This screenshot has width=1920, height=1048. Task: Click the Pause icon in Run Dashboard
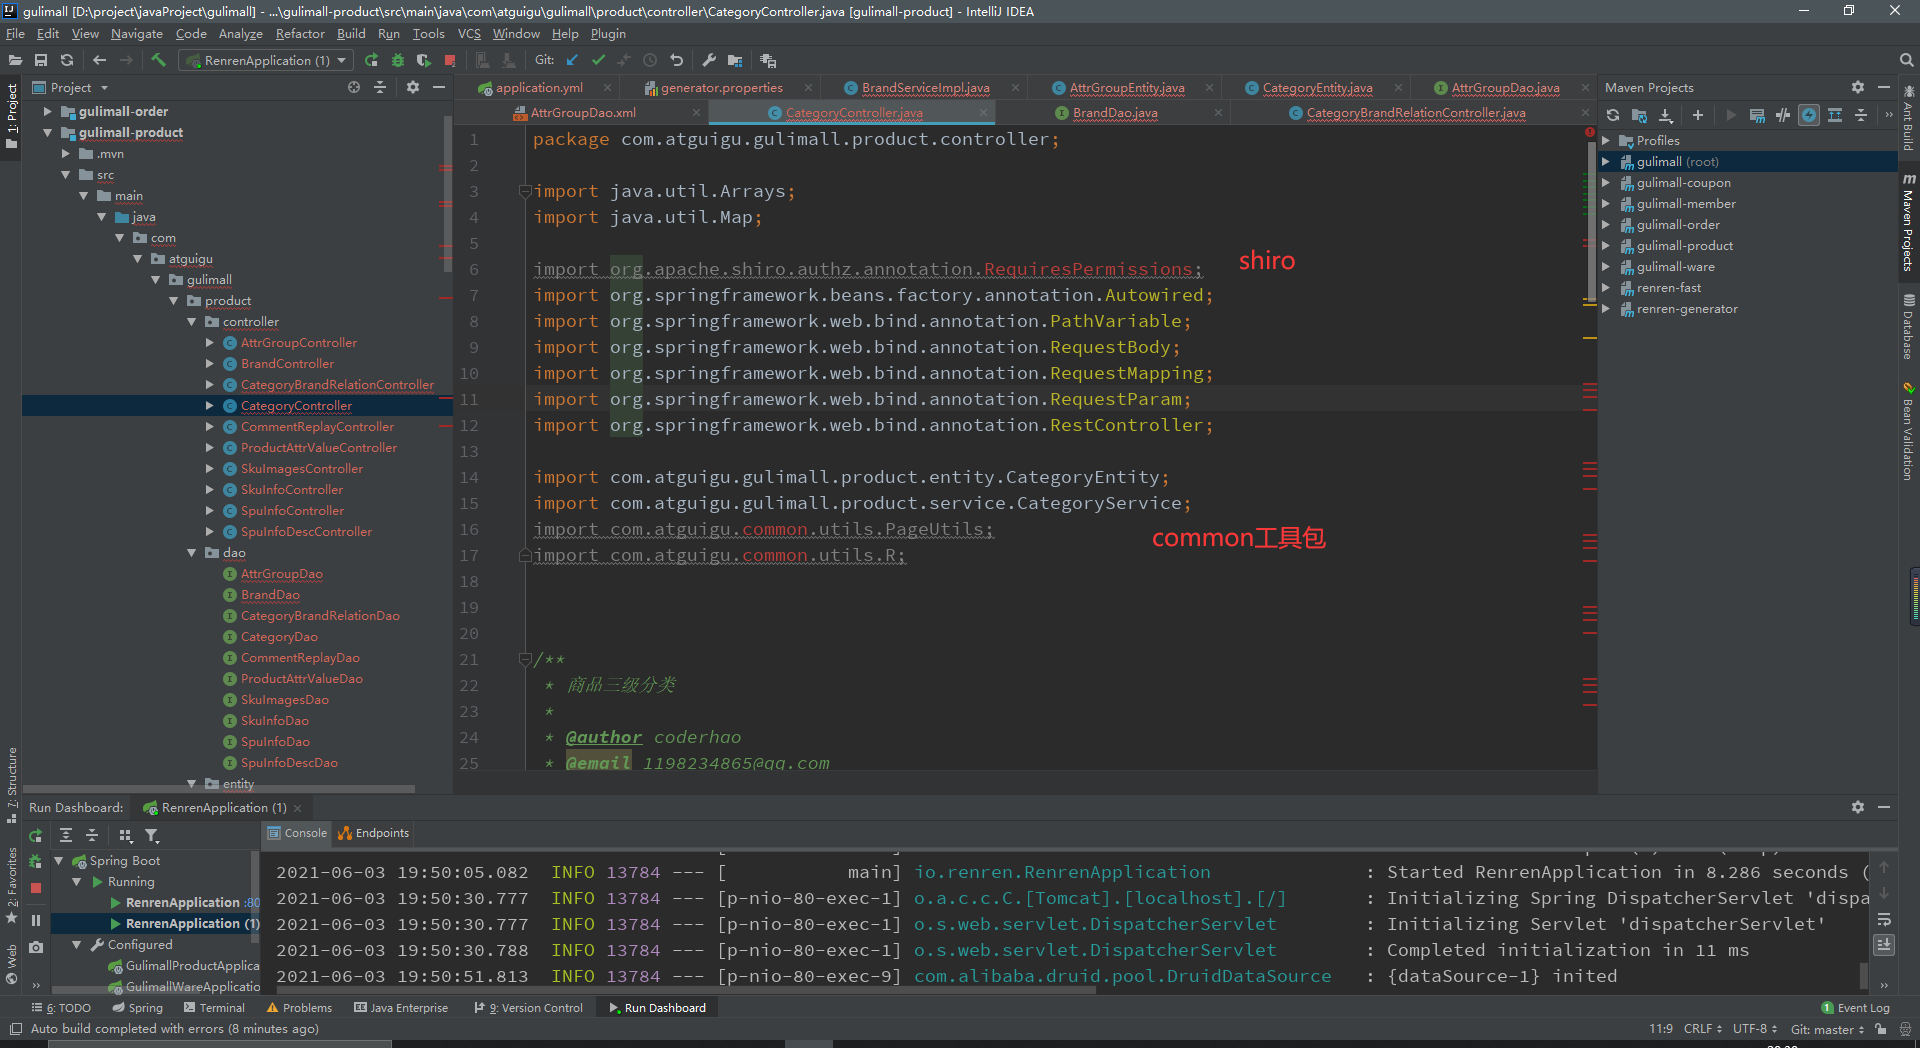click(x=36, y=920)
